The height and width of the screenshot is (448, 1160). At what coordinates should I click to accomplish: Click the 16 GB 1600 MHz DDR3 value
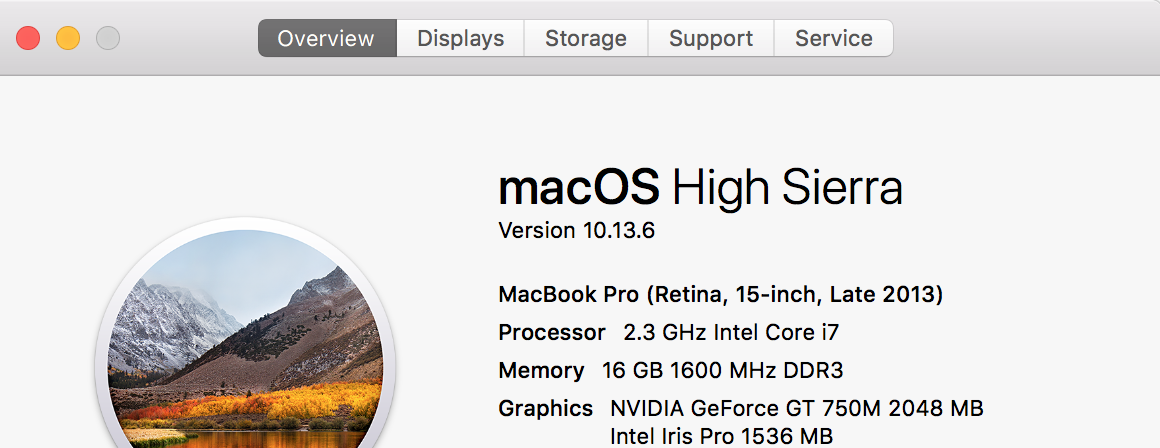point(722,371)
